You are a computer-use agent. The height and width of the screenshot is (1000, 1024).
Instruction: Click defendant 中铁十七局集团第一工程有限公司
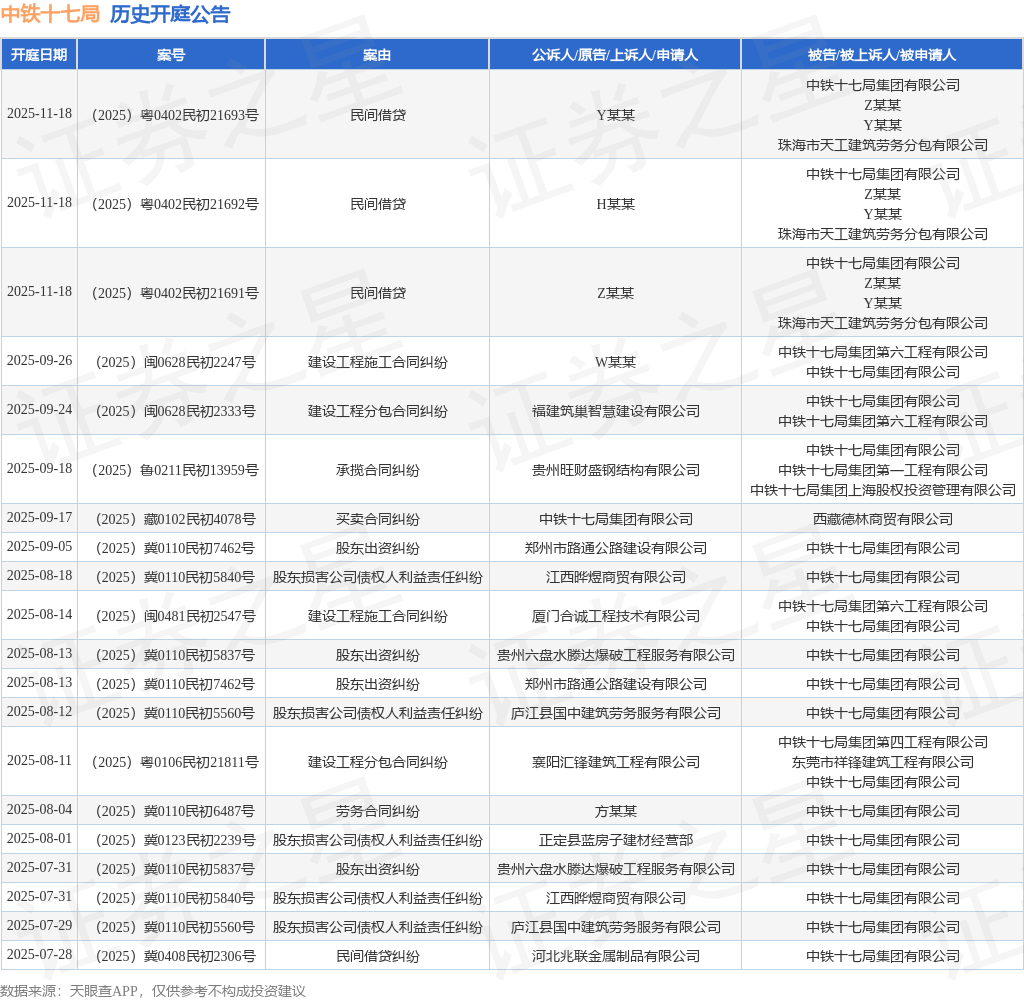click(882, 470)
